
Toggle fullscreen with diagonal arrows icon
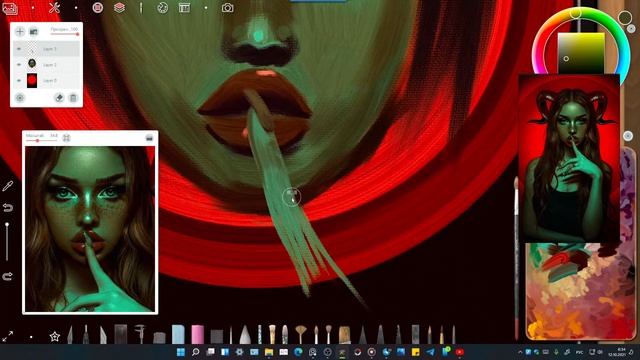click(x=7, y=337)
